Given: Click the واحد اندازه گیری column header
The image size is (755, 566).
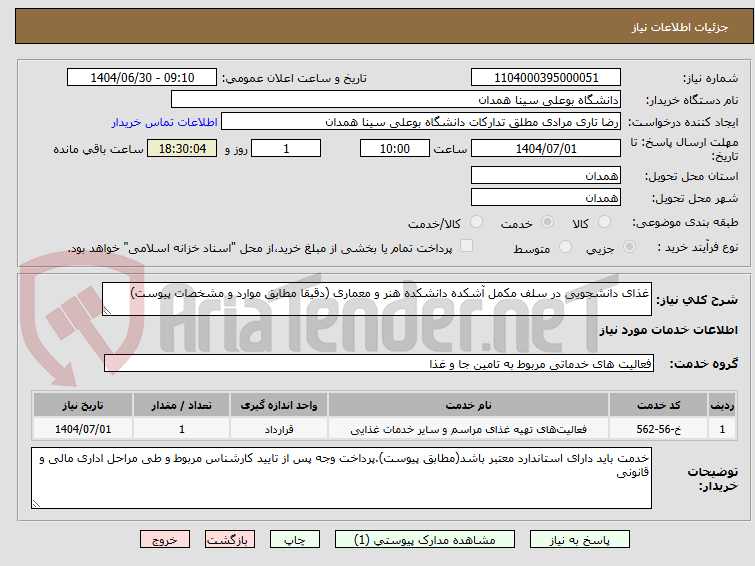Looking at the screenshot, I should click(x=279, y=405).
